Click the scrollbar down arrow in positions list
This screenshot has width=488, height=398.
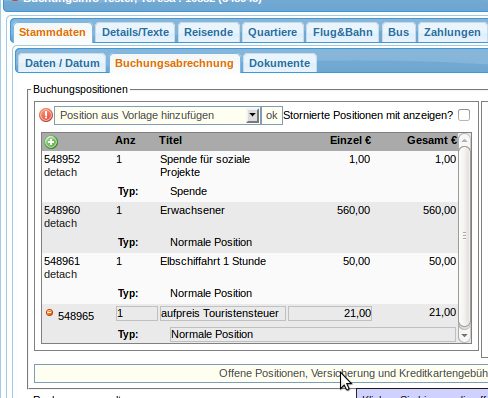point(464,335)
